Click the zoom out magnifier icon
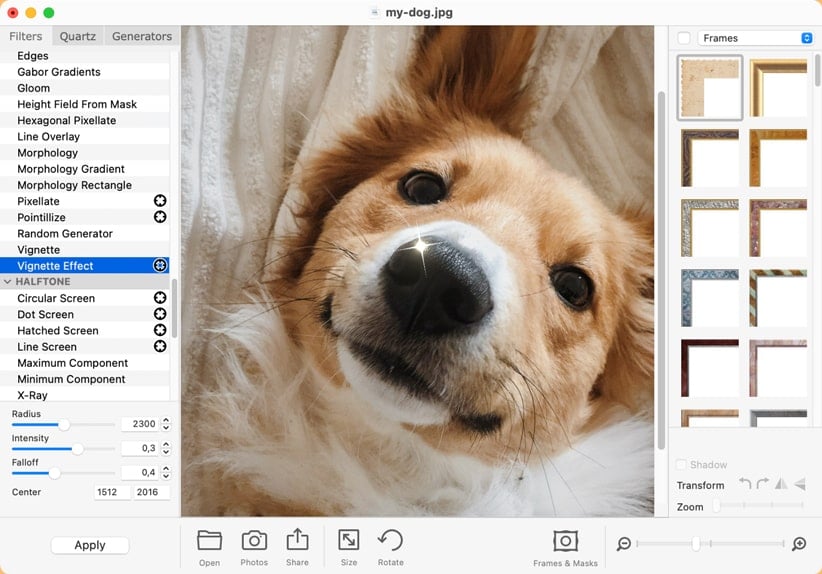This screenshot has width=822, height=574. tap(624, 544)
